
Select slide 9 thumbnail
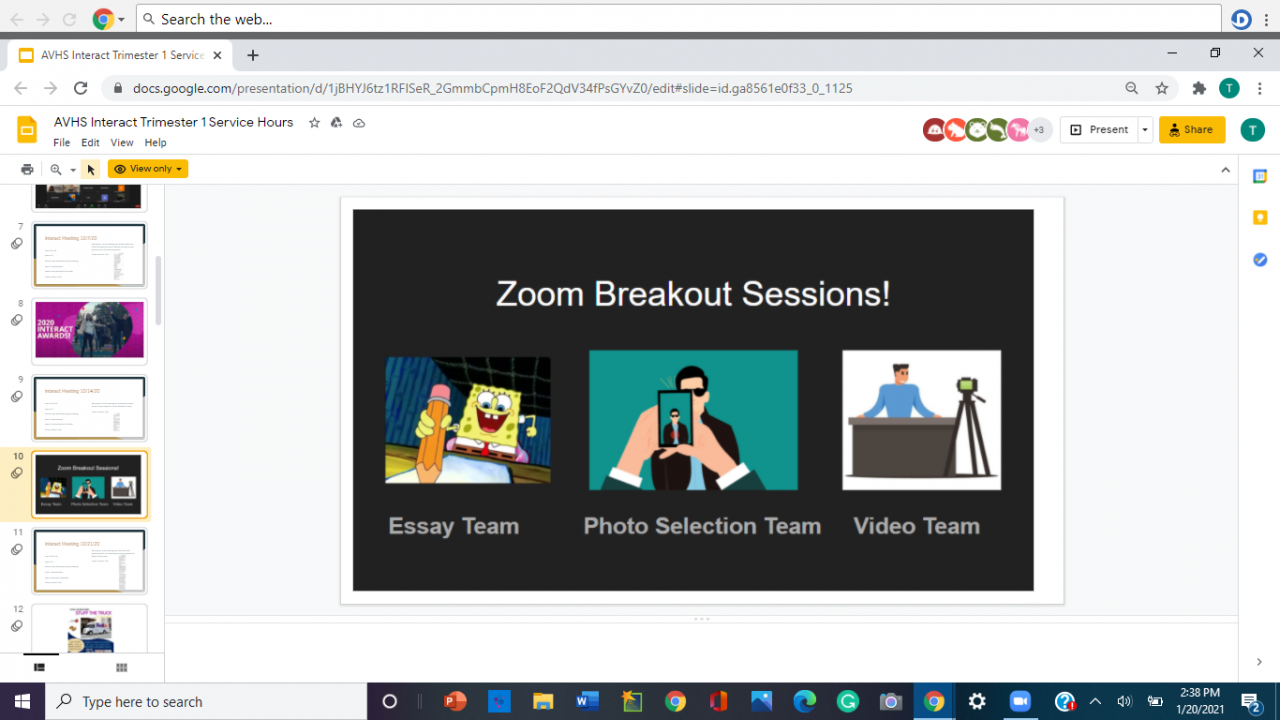(89, 407)
